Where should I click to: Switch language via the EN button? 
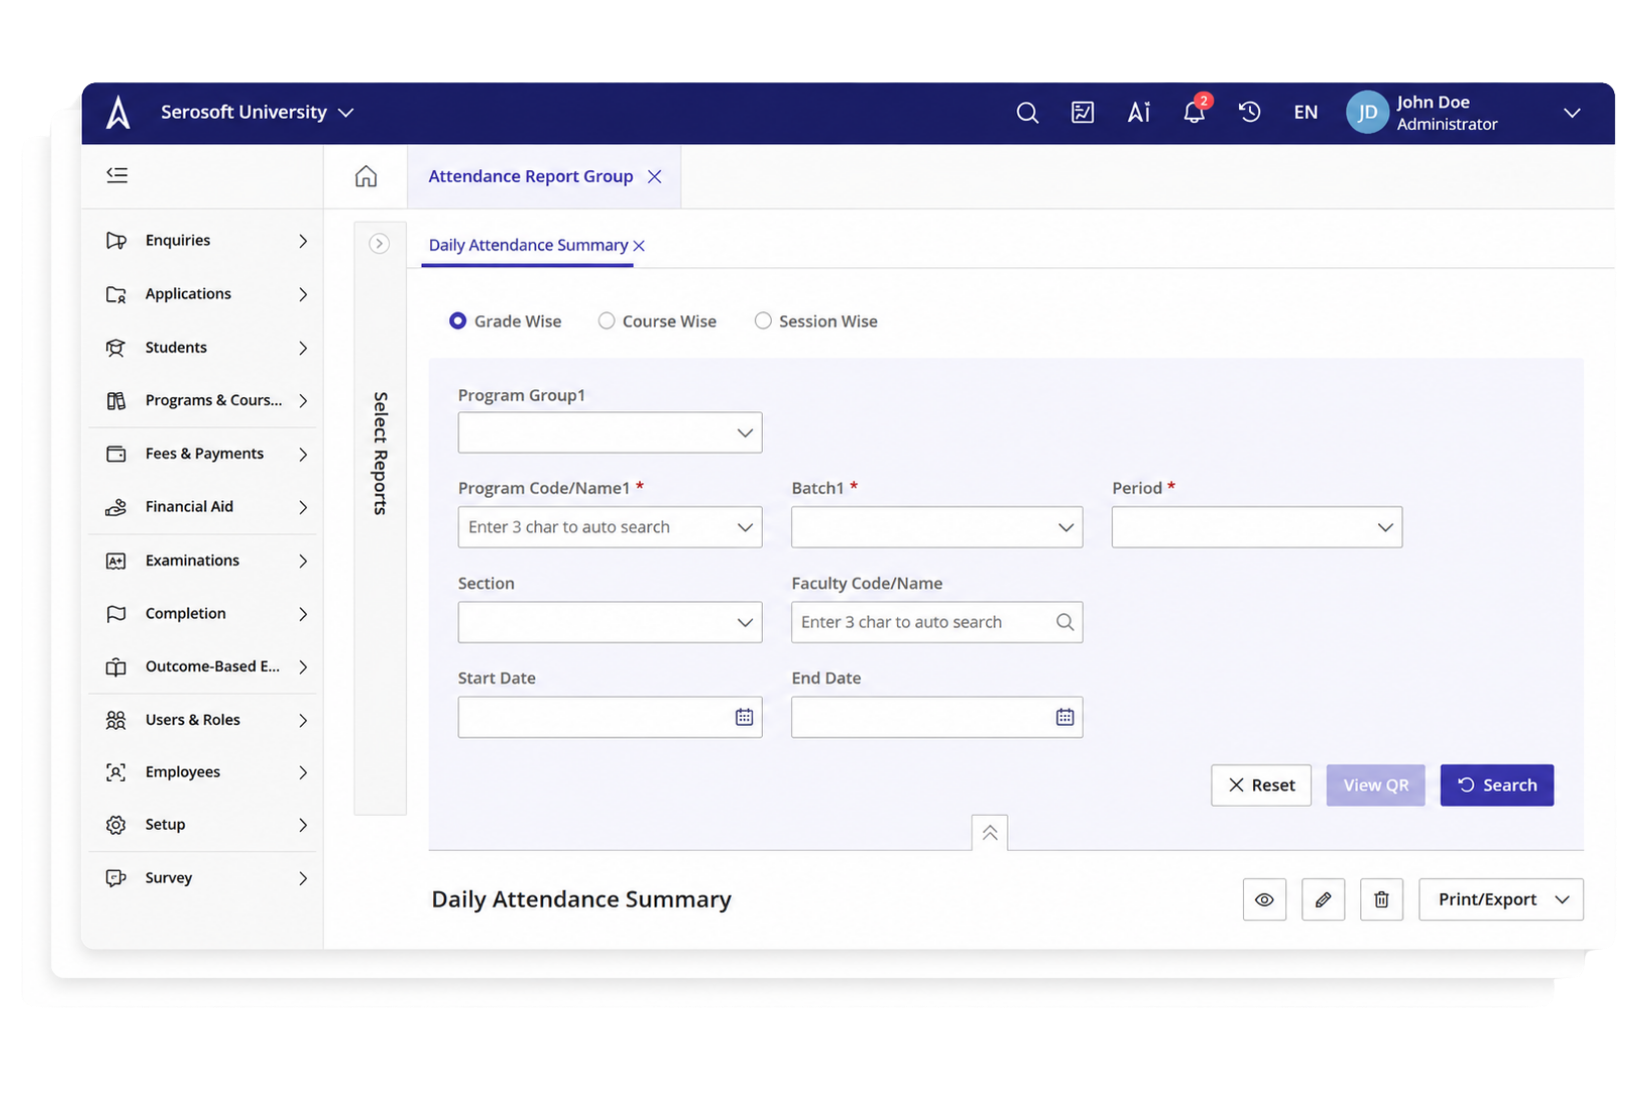[x=1305, y=112]
